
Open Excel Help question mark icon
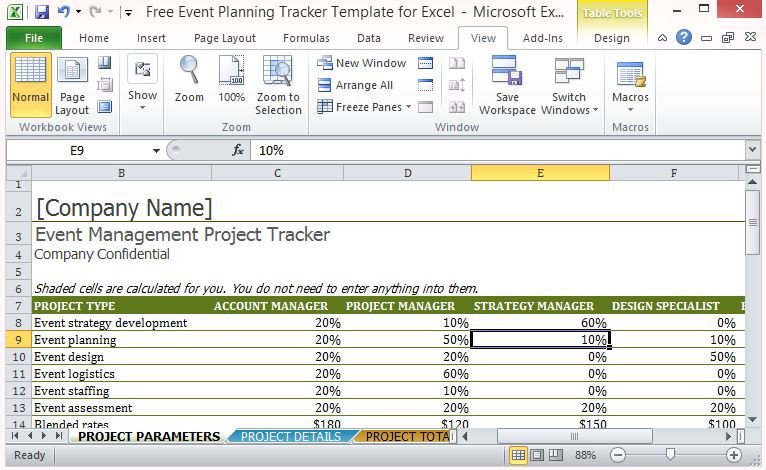[x=684, y=37]
